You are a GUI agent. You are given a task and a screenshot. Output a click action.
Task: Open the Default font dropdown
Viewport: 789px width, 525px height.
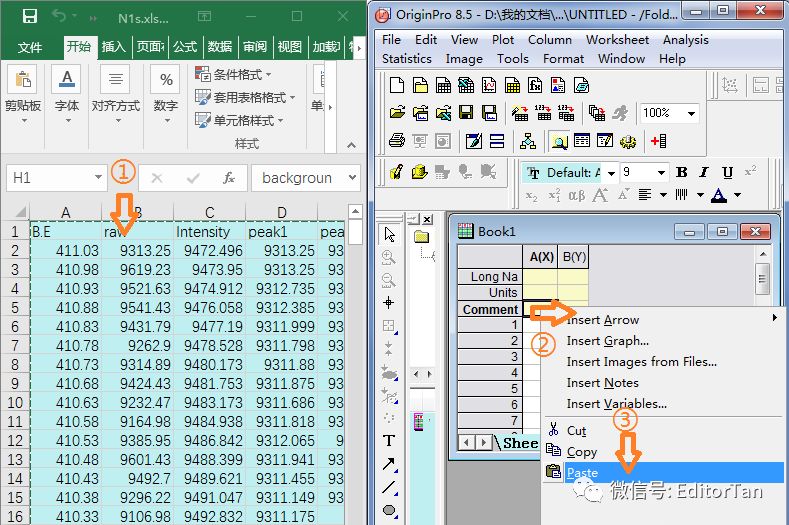(x=611, y=173)
